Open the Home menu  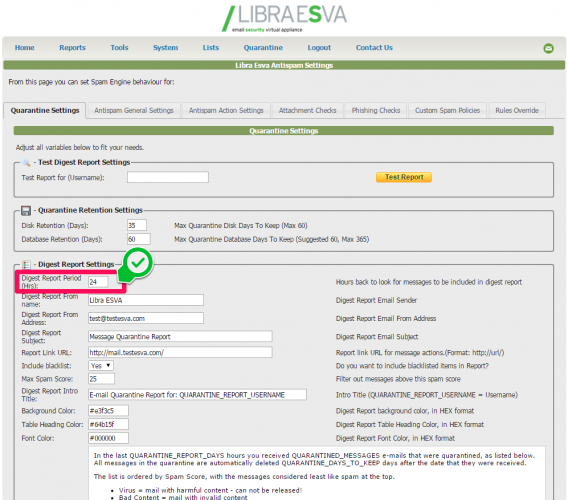pyautogui.click(x=25, y=47)
